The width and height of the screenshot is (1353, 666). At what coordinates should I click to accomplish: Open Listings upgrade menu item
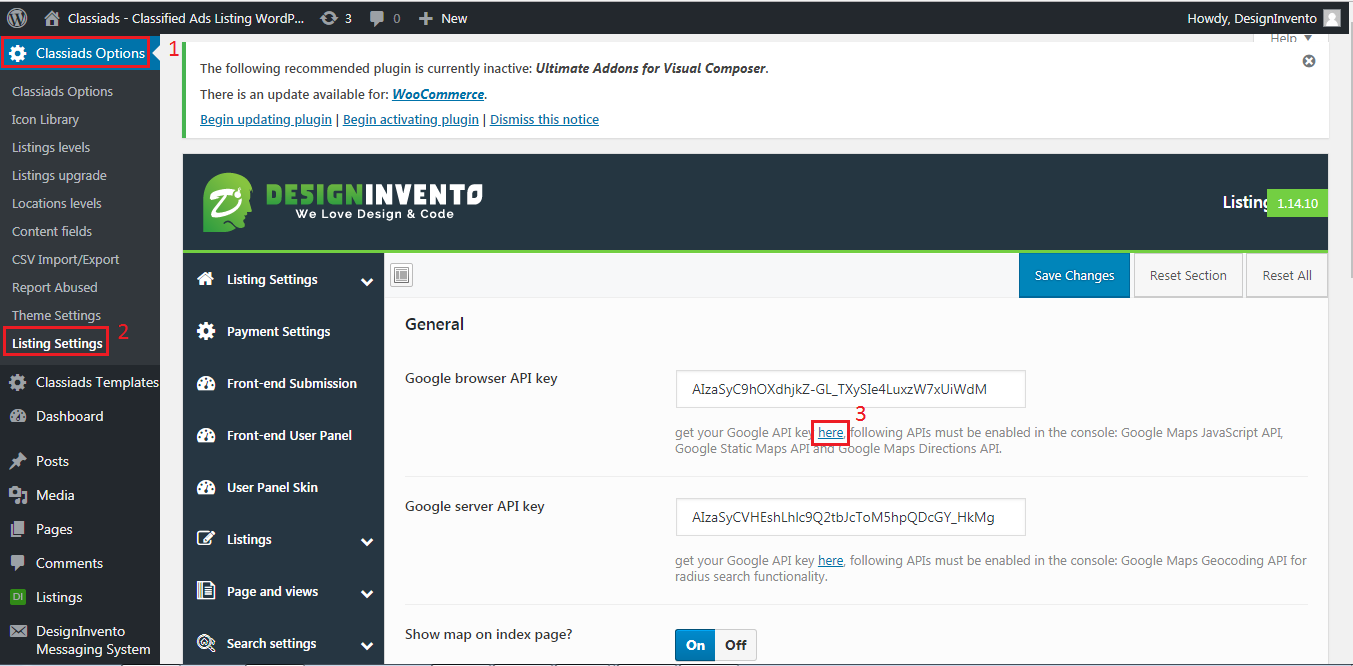pyautogui.click(x=59, y=175)
